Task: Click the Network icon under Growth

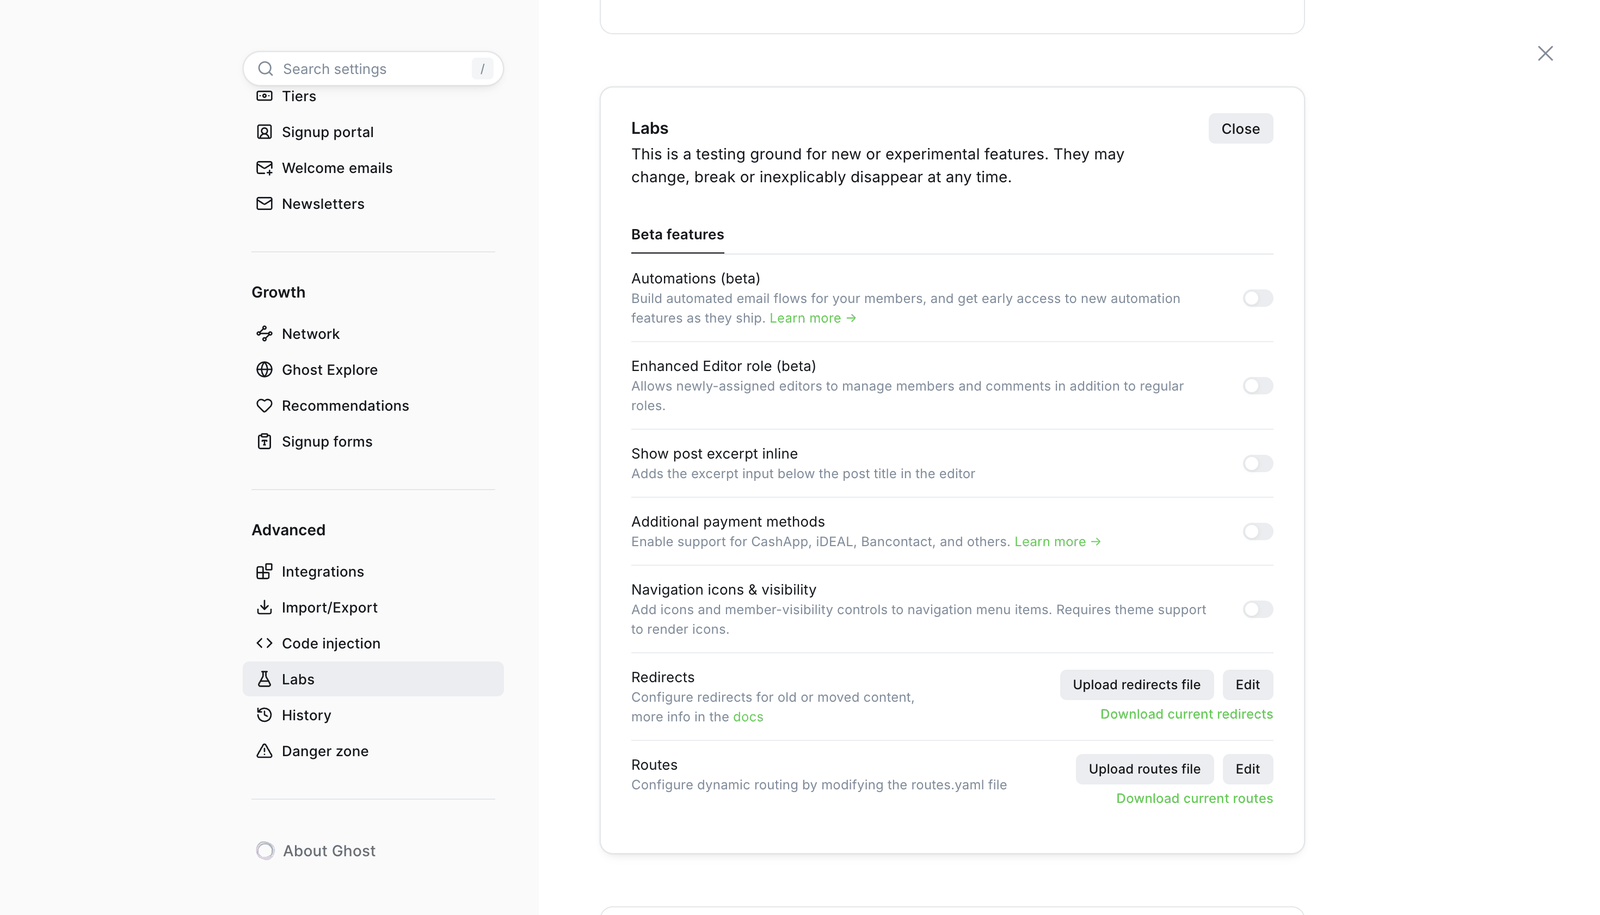Action: (x=264, y=334)
